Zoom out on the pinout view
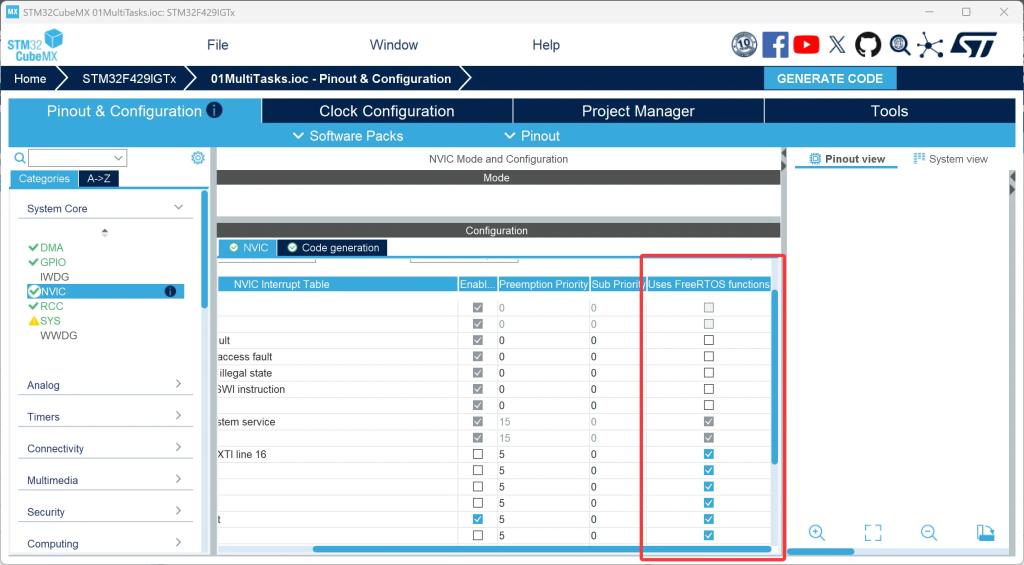1024x565 pixels. [929, 533]
